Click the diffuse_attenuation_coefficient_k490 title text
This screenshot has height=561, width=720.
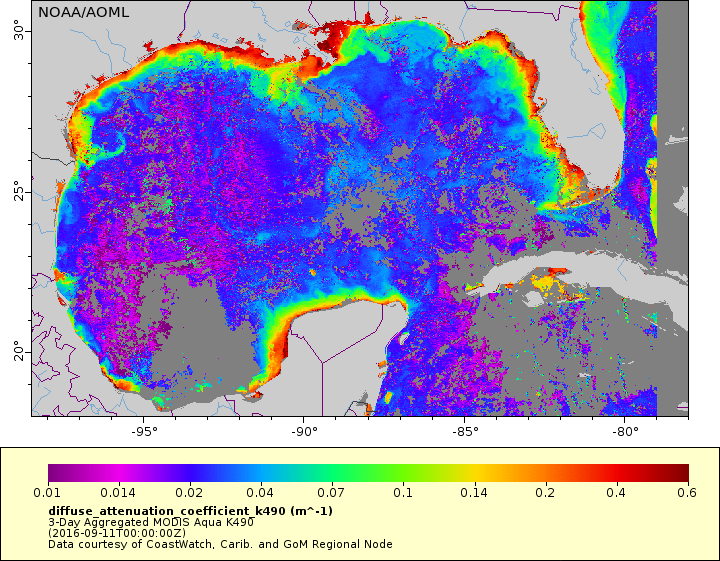click(x=190, y=511)
